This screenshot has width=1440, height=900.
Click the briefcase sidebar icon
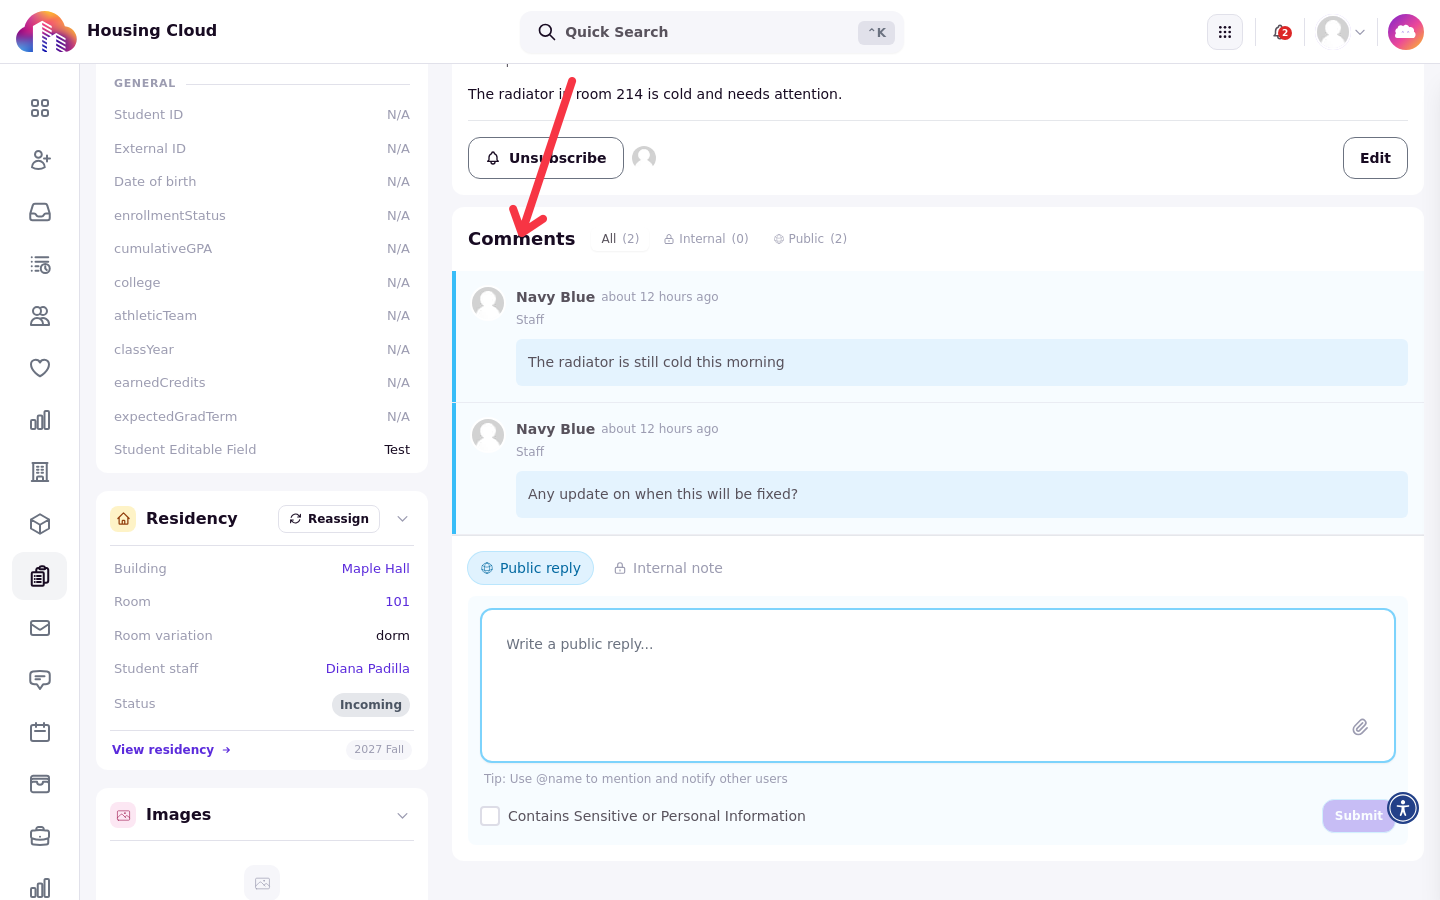[40, 836]
